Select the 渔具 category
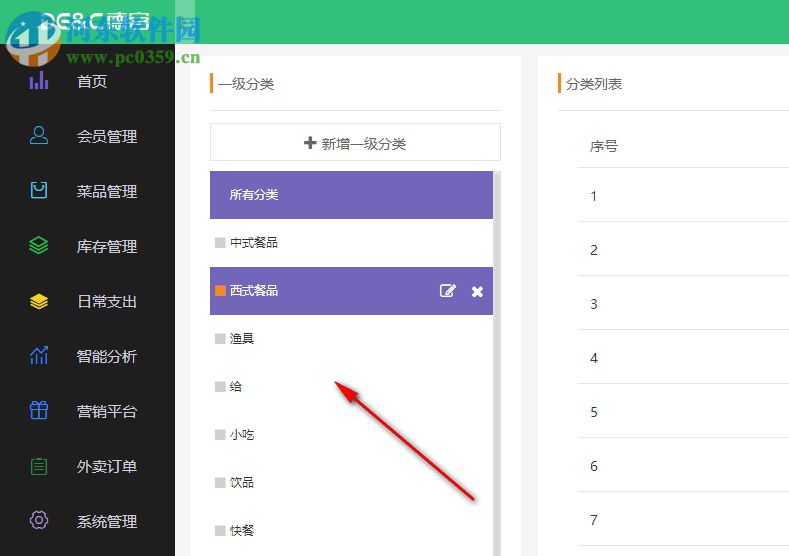 tap(351, 339)
